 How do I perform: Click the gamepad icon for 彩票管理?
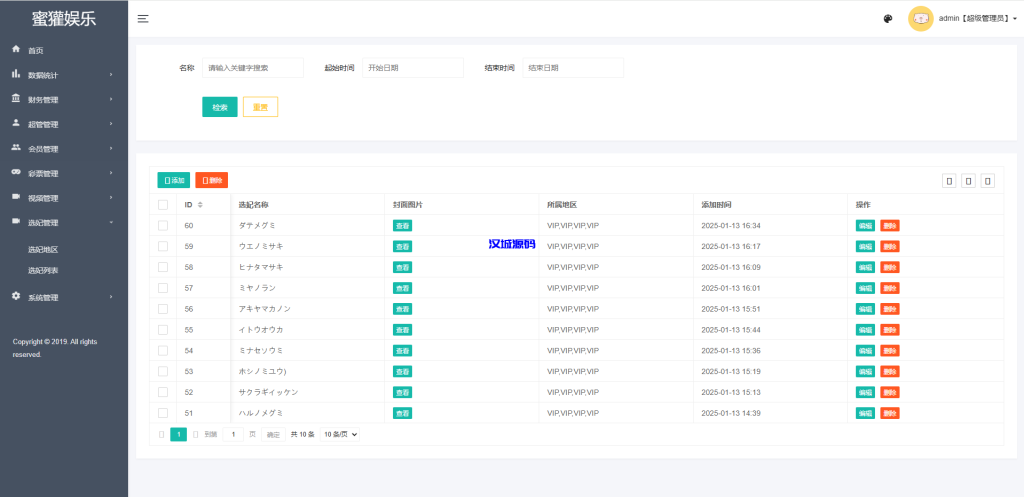[16, 173]
